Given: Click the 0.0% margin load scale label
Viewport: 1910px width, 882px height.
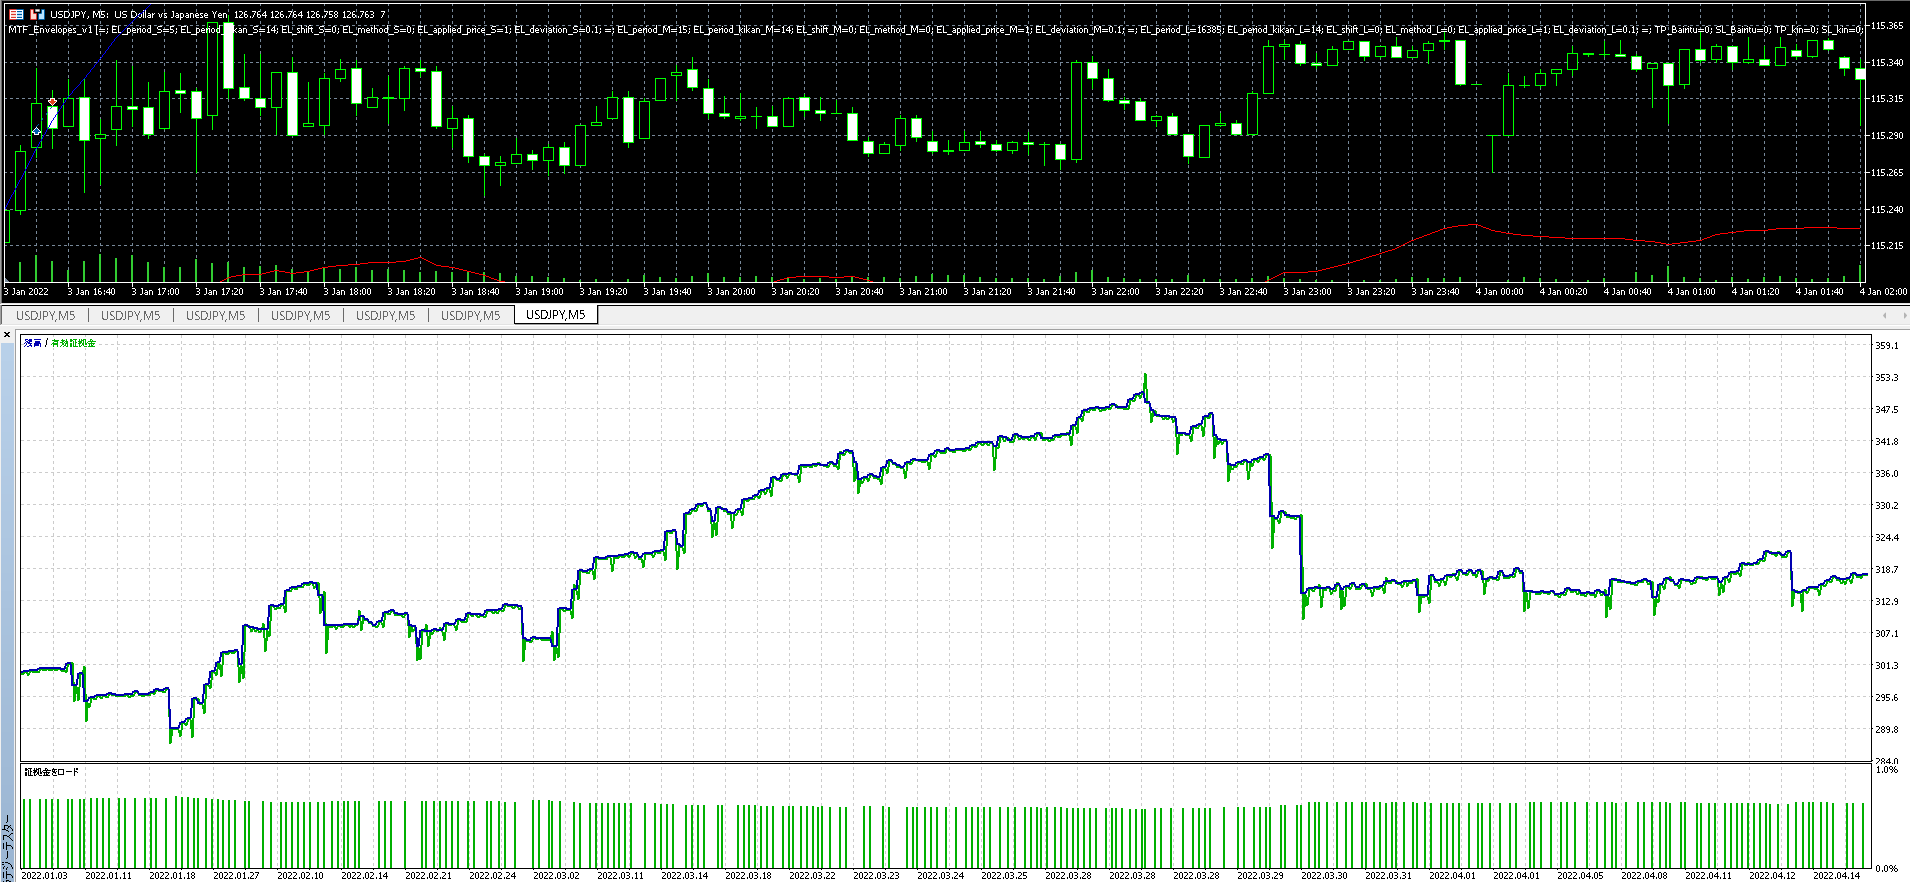Looking at the screenshot, I should tap(1886, 869).
